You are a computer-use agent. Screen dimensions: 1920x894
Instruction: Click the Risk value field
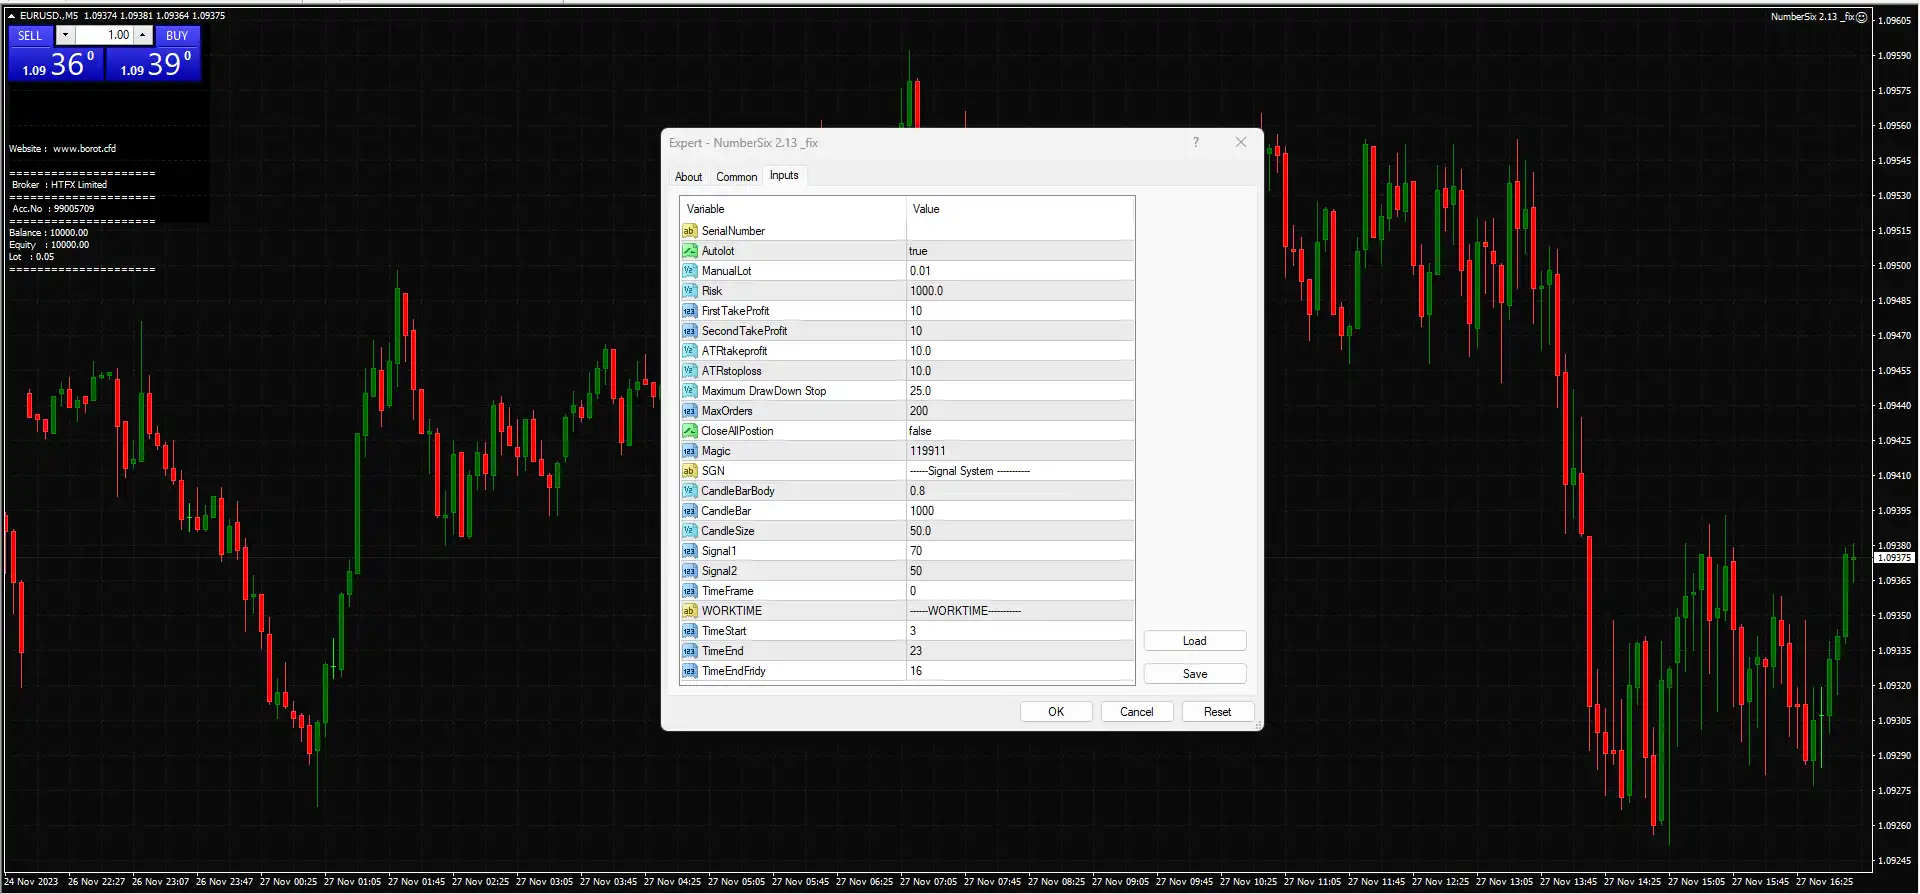click(x=1019, y=291)
